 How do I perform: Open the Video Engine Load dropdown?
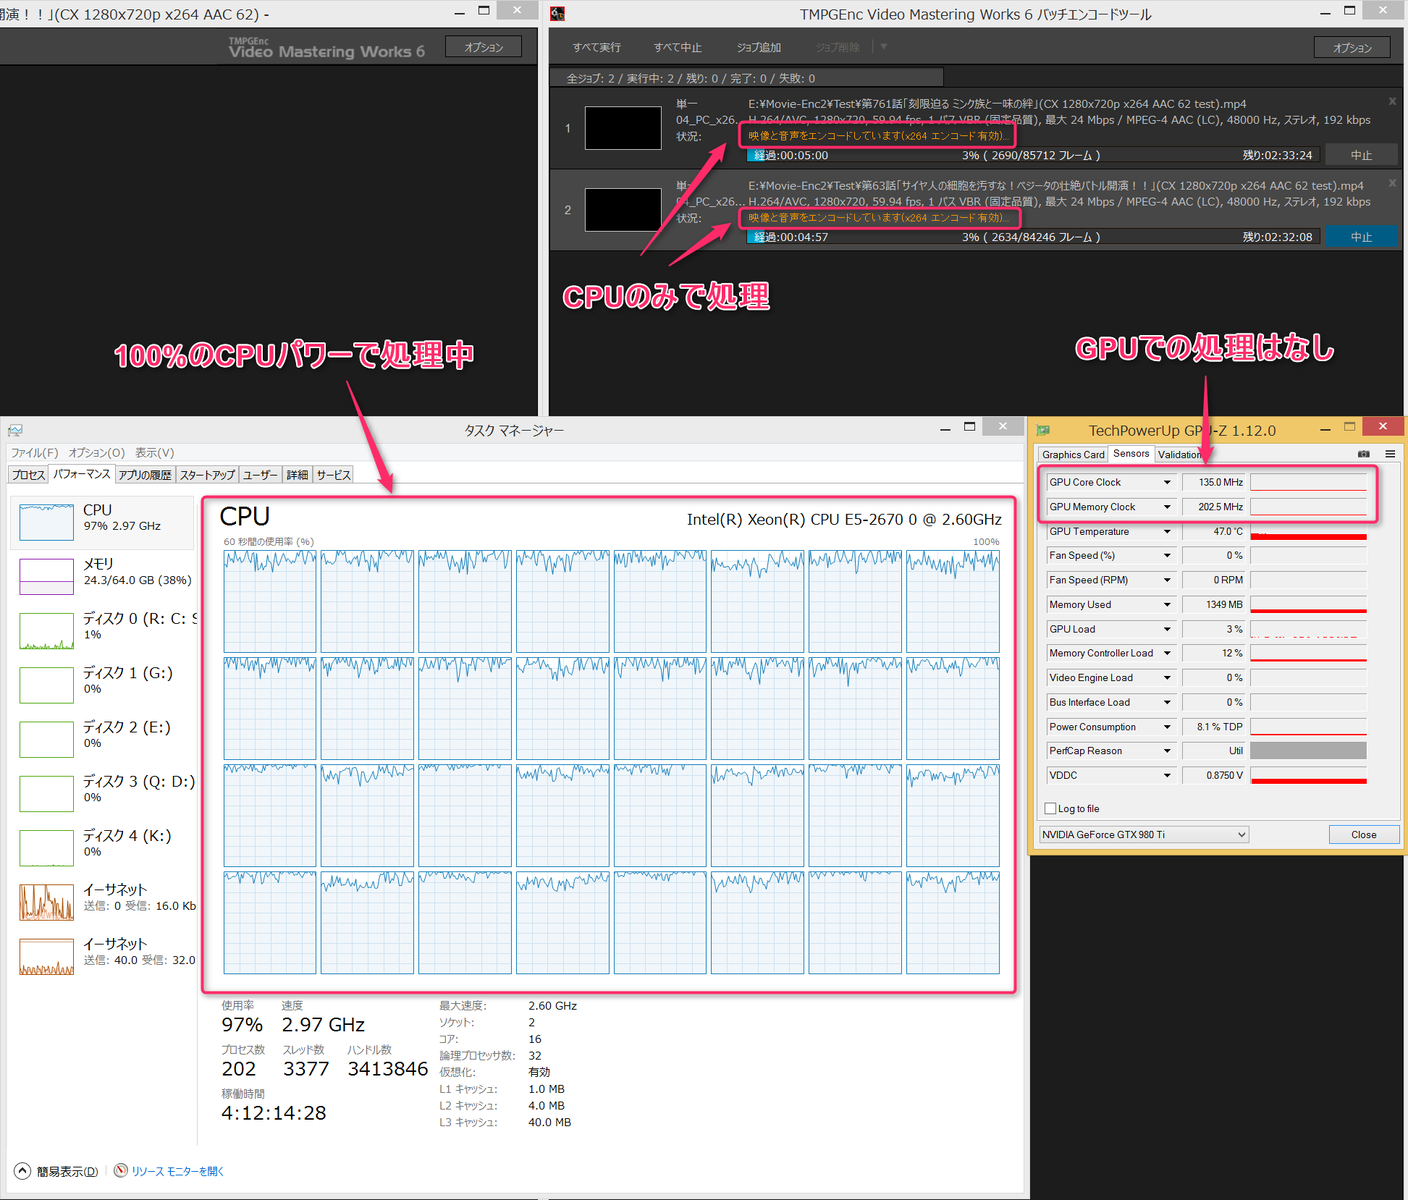pyautogui.click(x=1166, y=677)
